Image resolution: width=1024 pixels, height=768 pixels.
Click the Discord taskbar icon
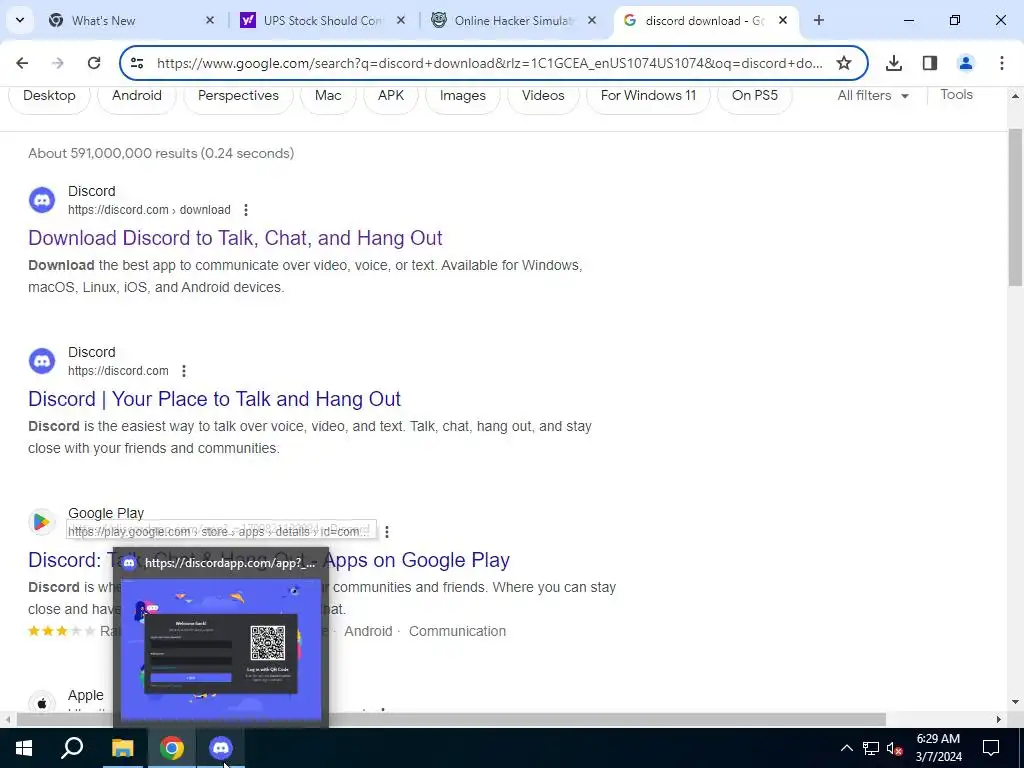221,748
